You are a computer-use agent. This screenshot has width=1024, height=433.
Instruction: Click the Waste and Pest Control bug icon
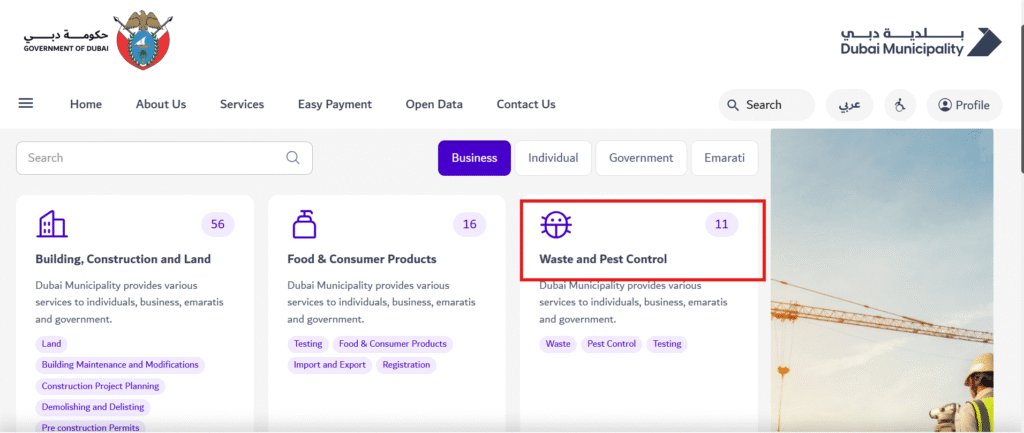556,224
